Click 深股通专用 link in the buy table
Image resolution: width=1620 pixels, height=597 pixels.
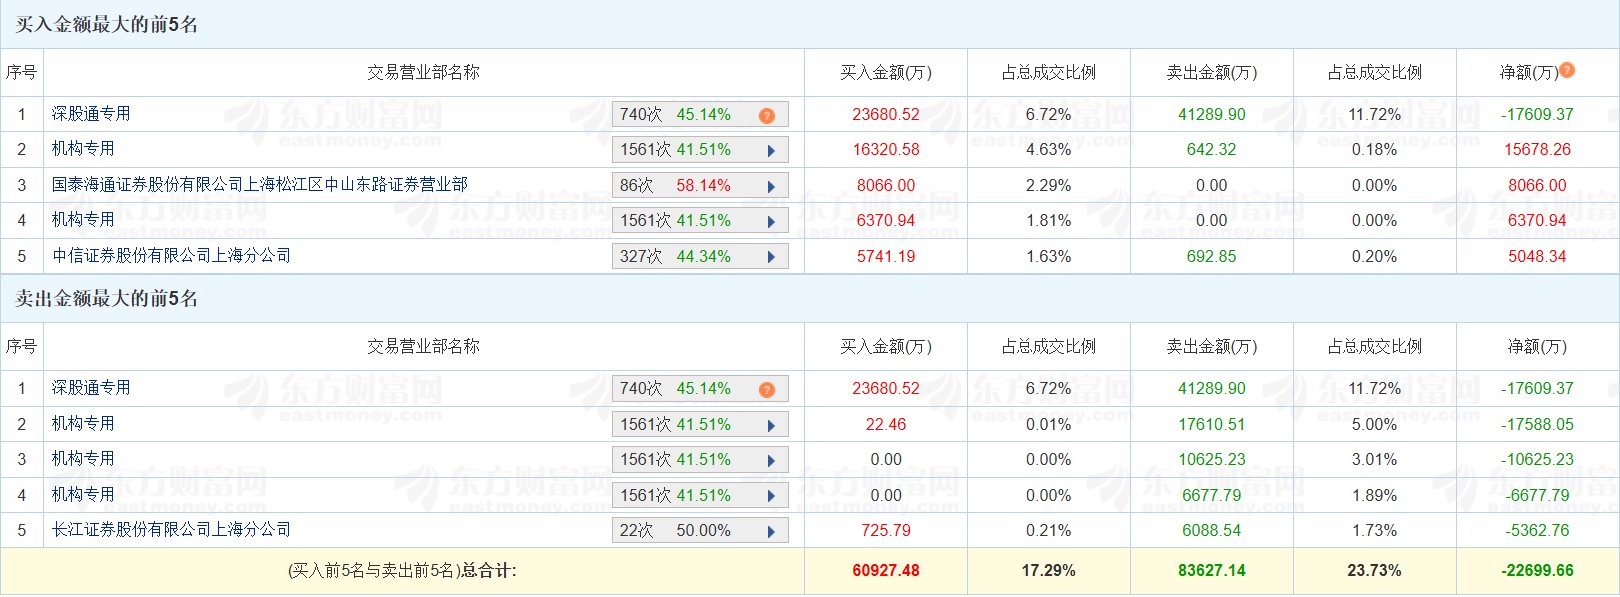(x=91, y=114)
